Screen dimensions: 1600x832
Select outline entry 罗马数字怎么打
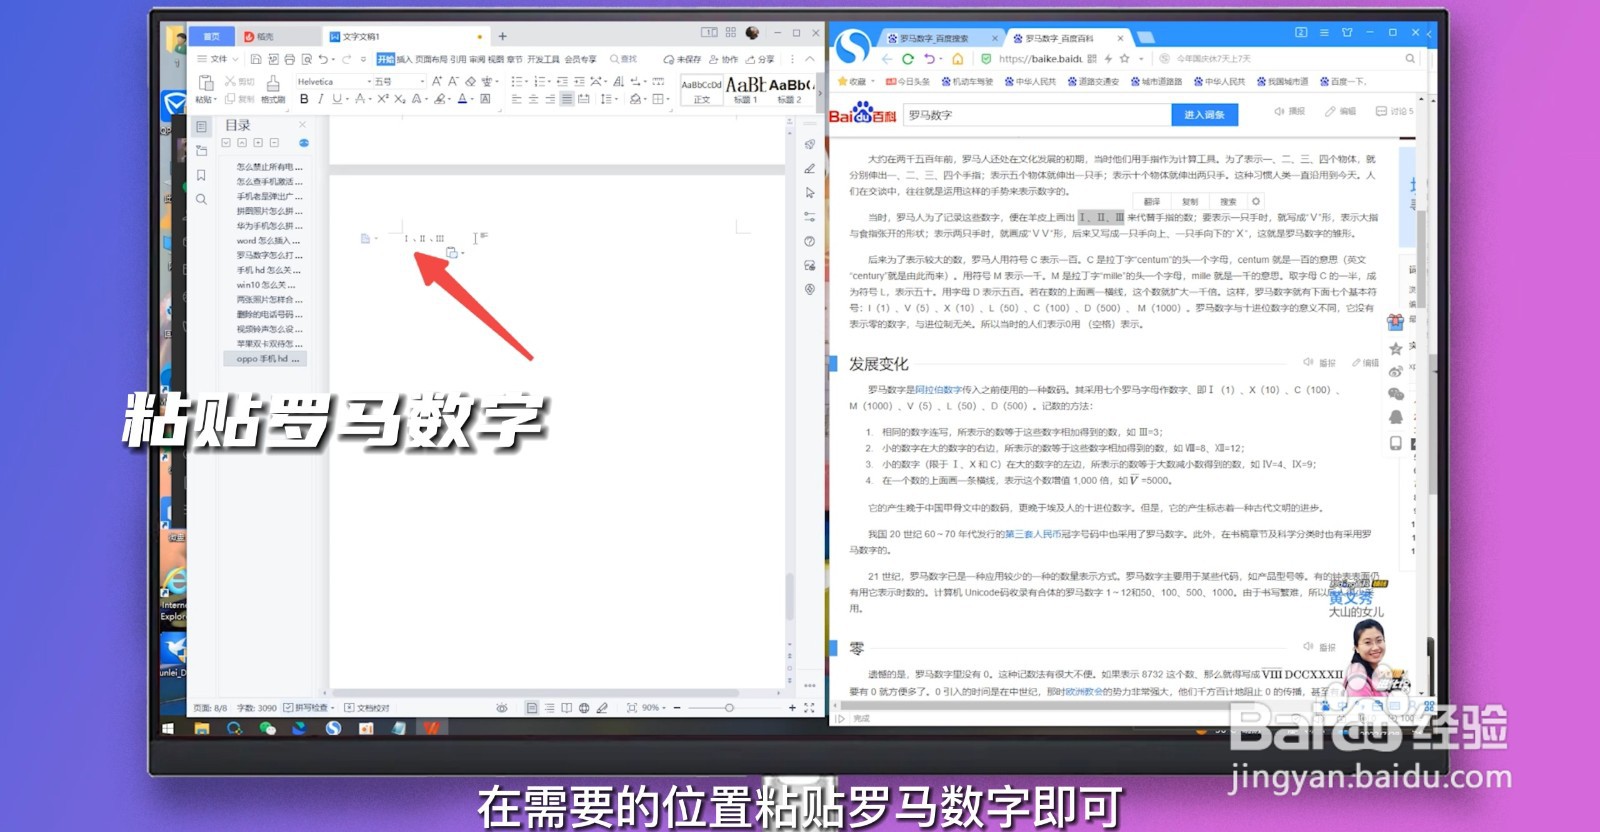click(x=267, y=256)
